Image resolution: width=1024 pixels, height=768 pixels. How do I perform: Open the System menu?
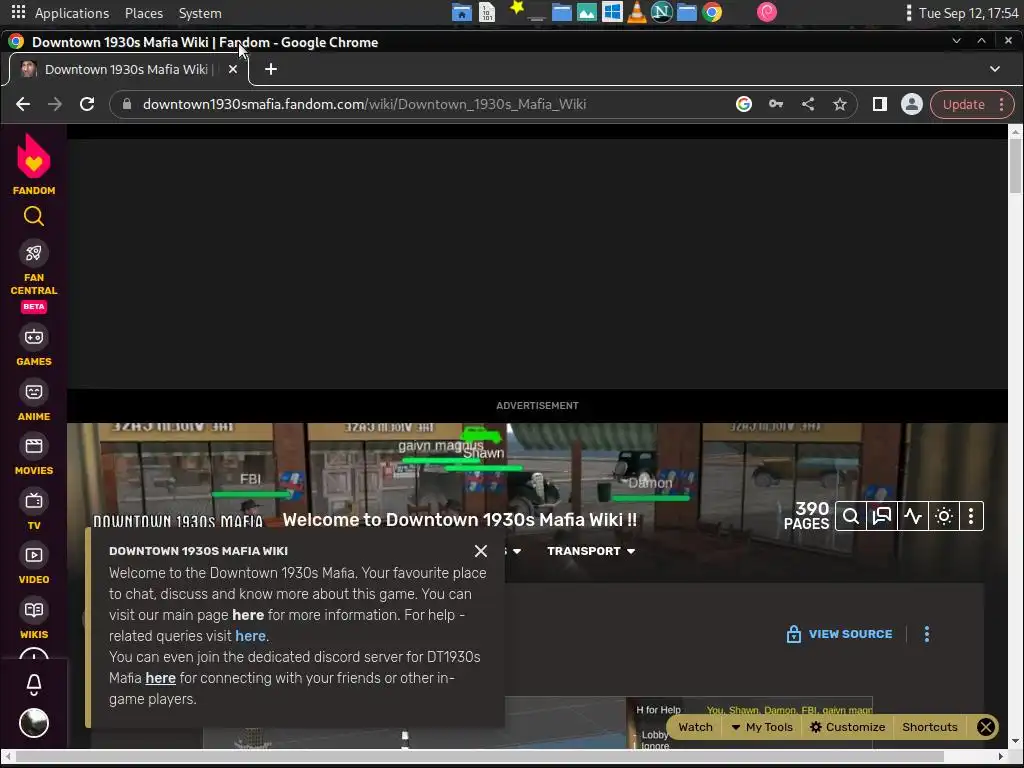coord(200,13)
